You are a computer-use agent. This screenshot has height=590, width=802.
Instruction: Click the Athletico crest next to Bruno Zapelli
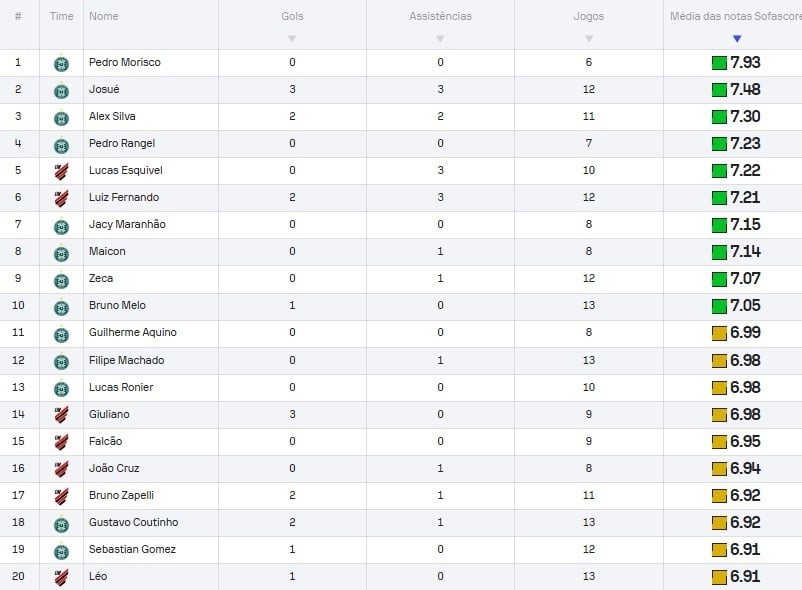click(61, 496)
